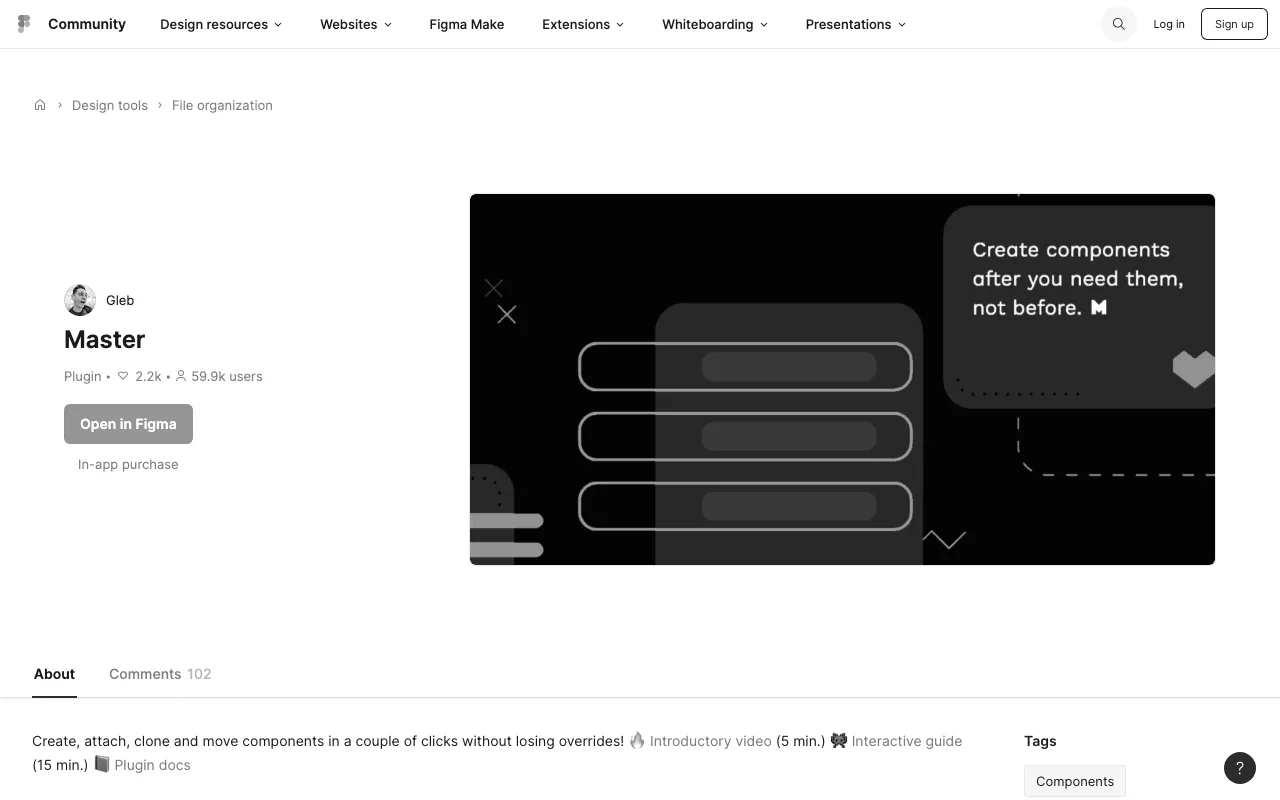Click the Sign up button
Viewport: 1280px width, 800px height.
pyautogui.click(x=1234, y=24)
